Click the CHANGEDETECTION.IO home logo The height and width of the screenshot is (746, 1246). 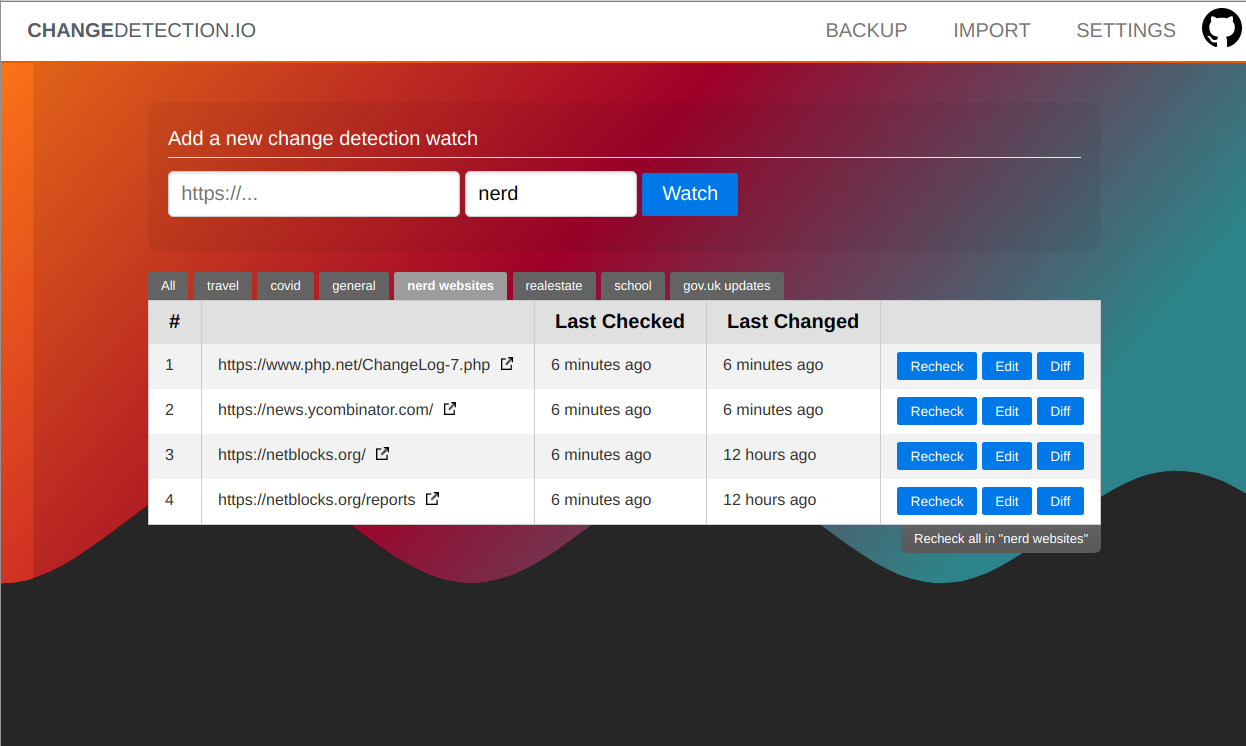(x=141, y=31)
